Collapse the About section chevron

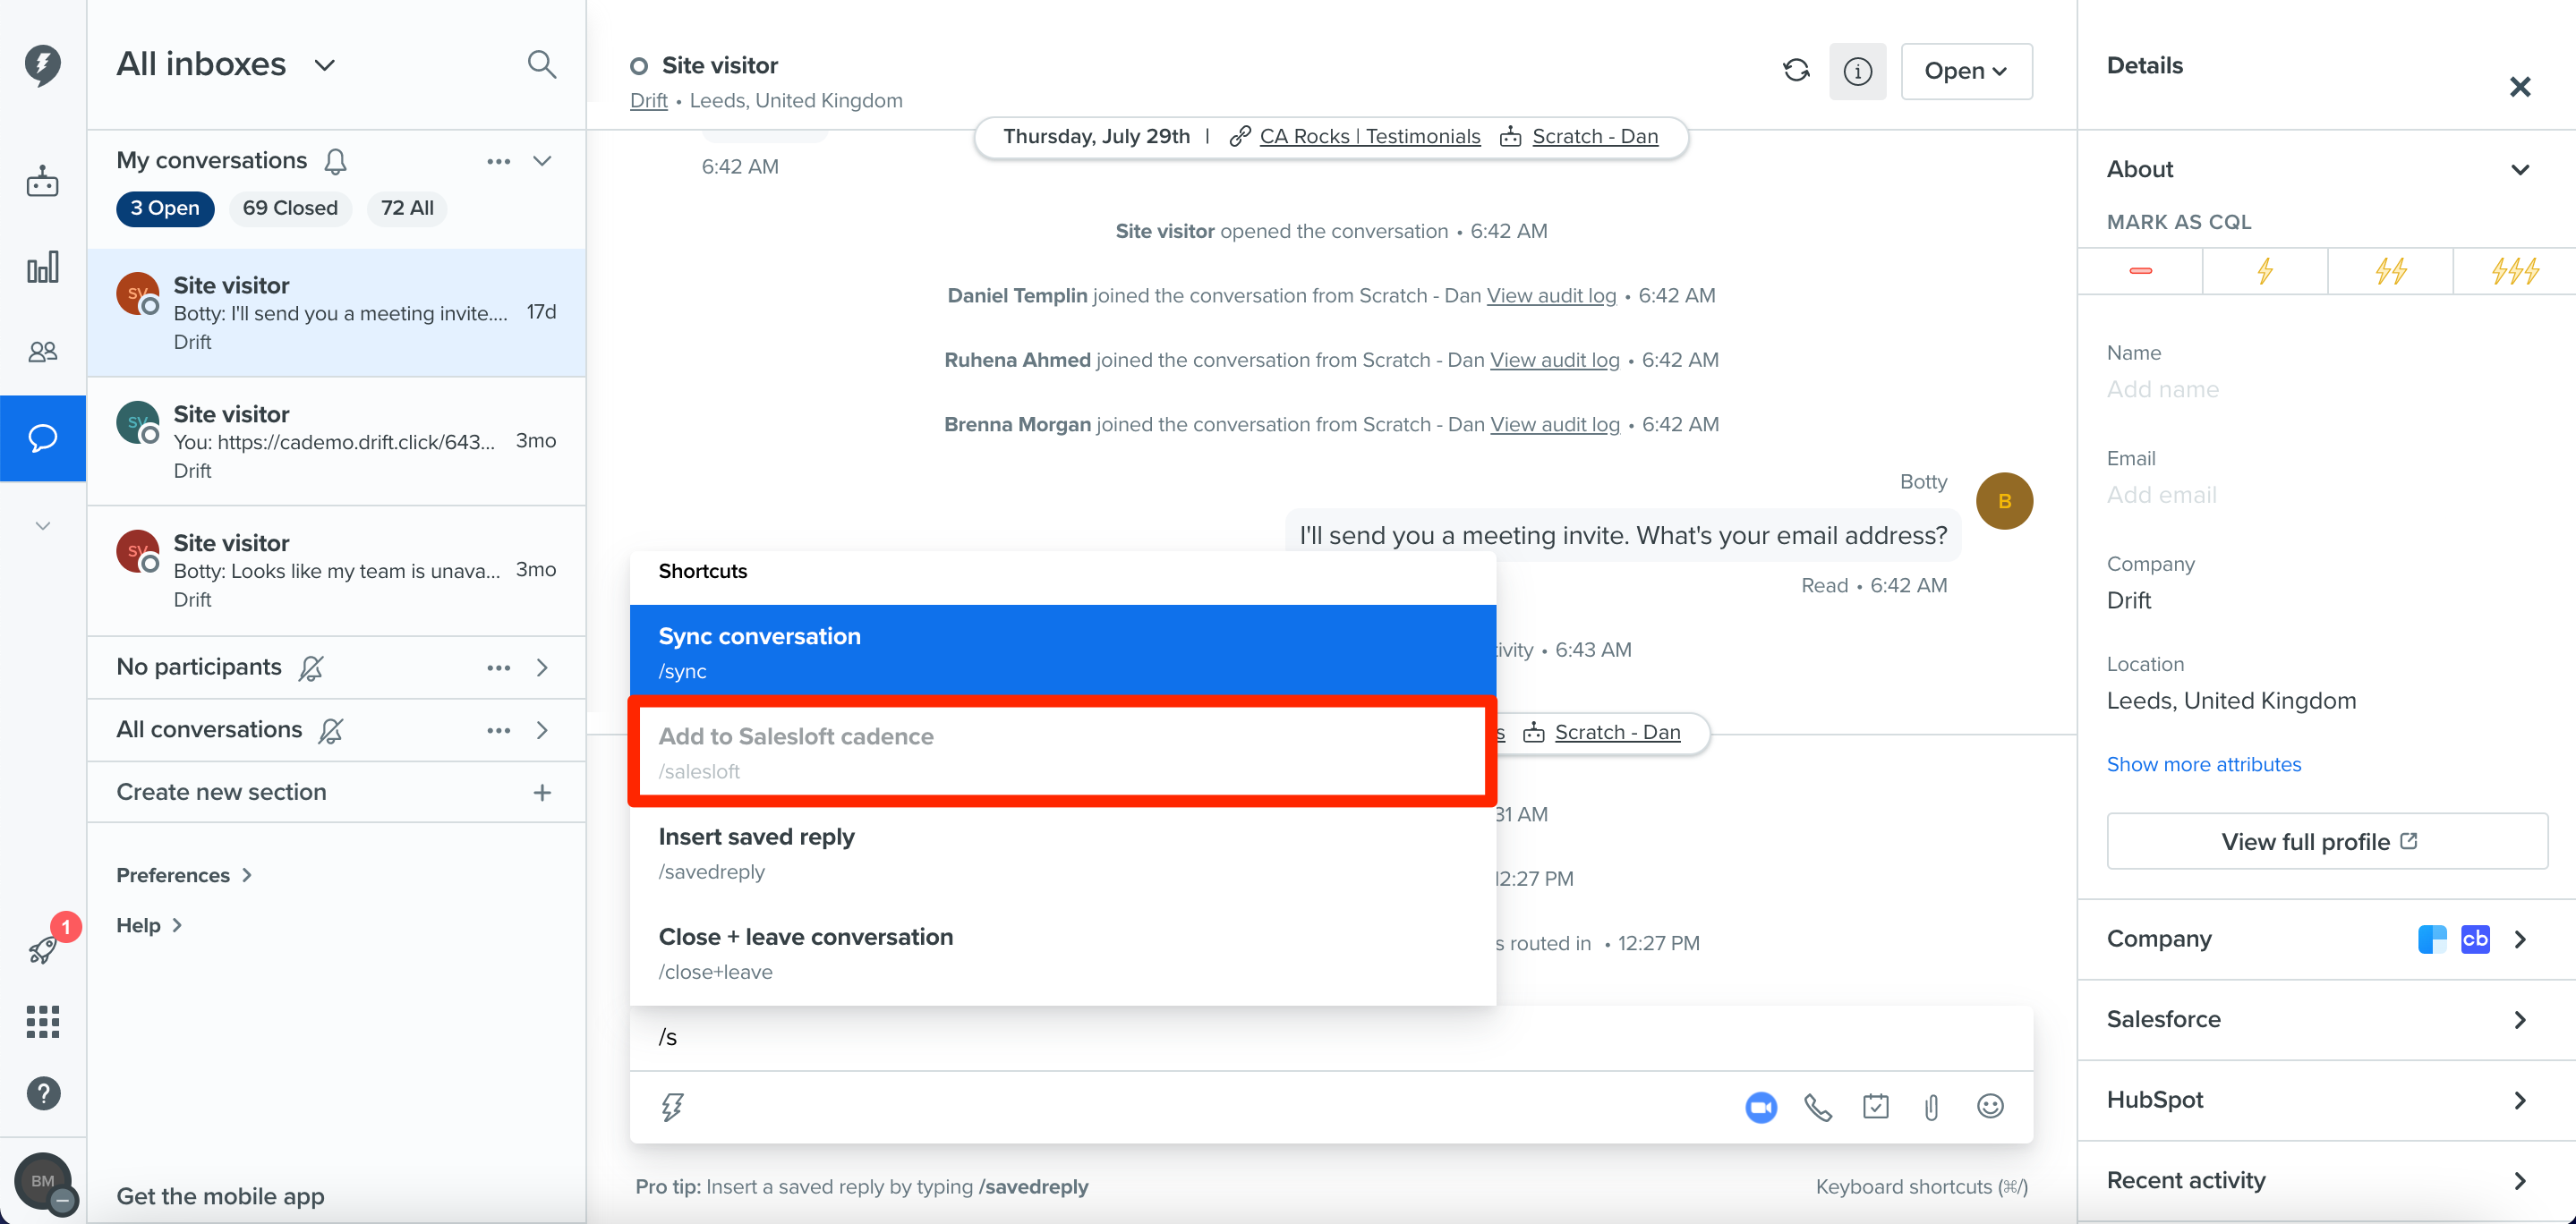2519,169
